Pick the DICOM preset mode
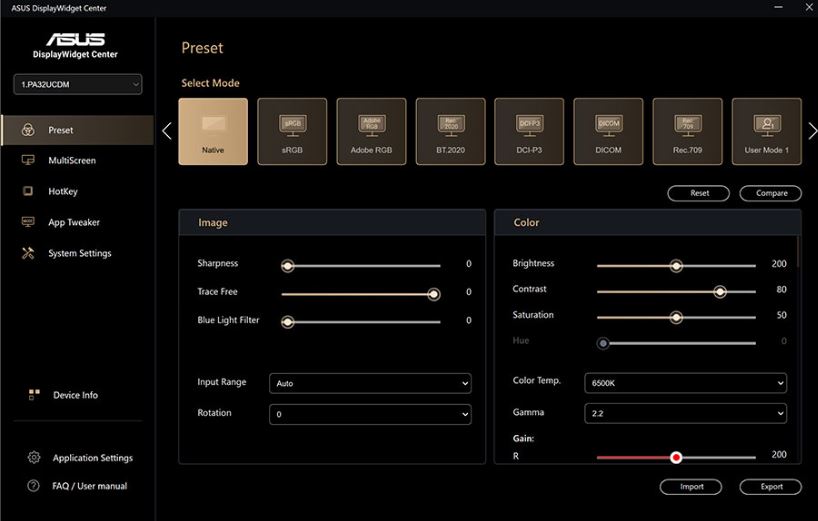Screen dimensions: 818x521 tap(608, 131)
